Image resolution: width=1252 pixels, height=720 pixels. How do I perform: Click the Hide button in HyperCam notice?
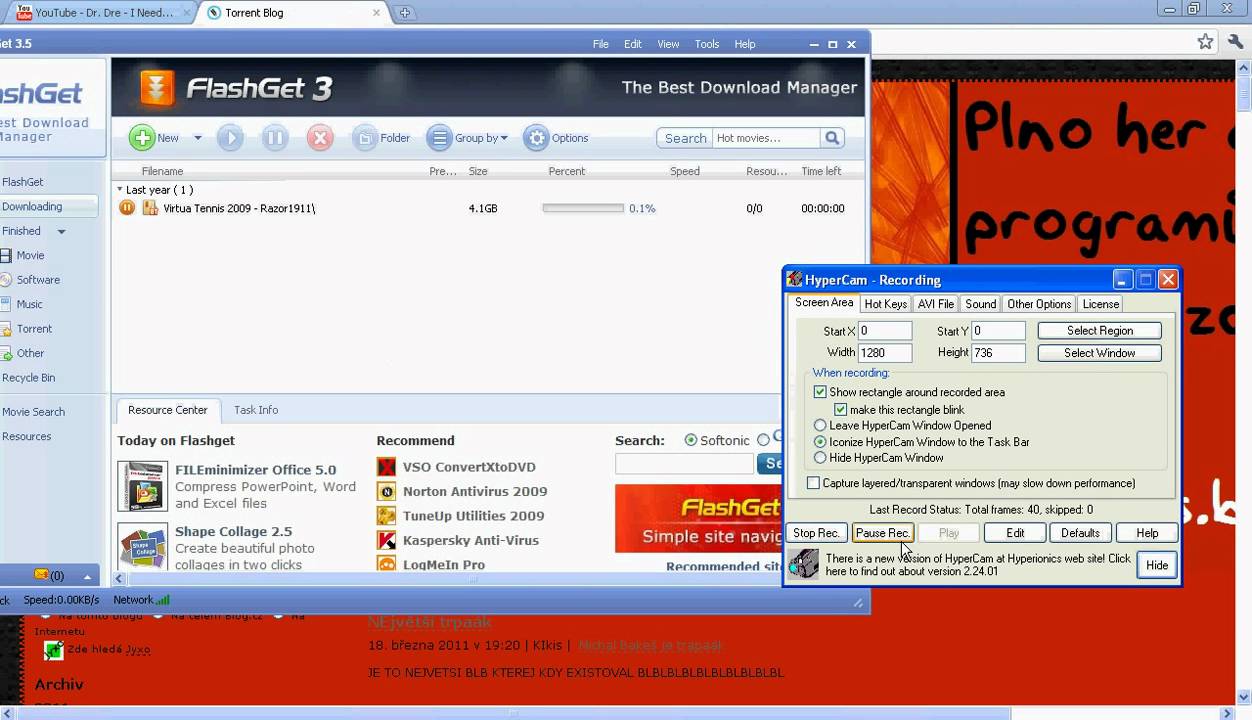[x=1157, y=565]
